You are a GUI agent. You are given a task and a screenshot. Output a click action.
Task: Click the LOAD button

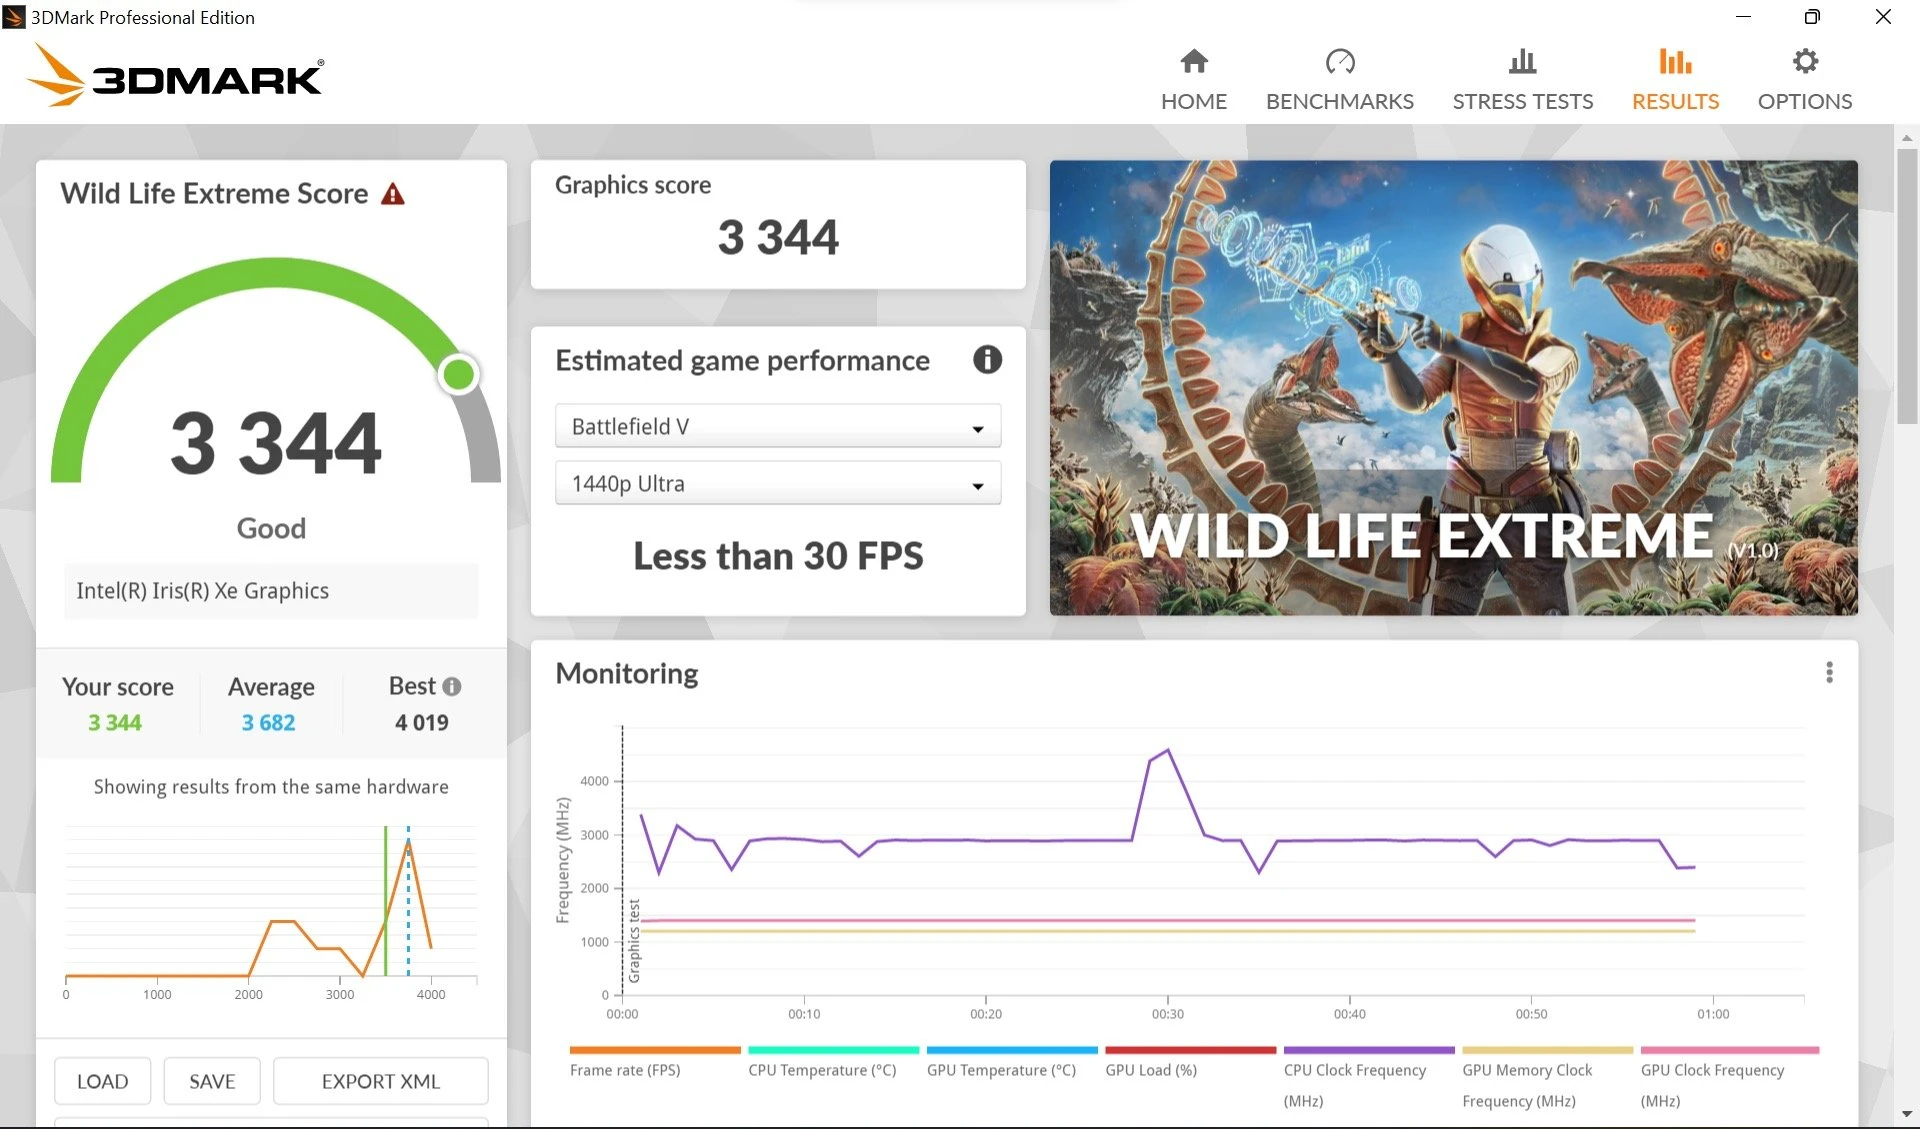pos(102,1081)
